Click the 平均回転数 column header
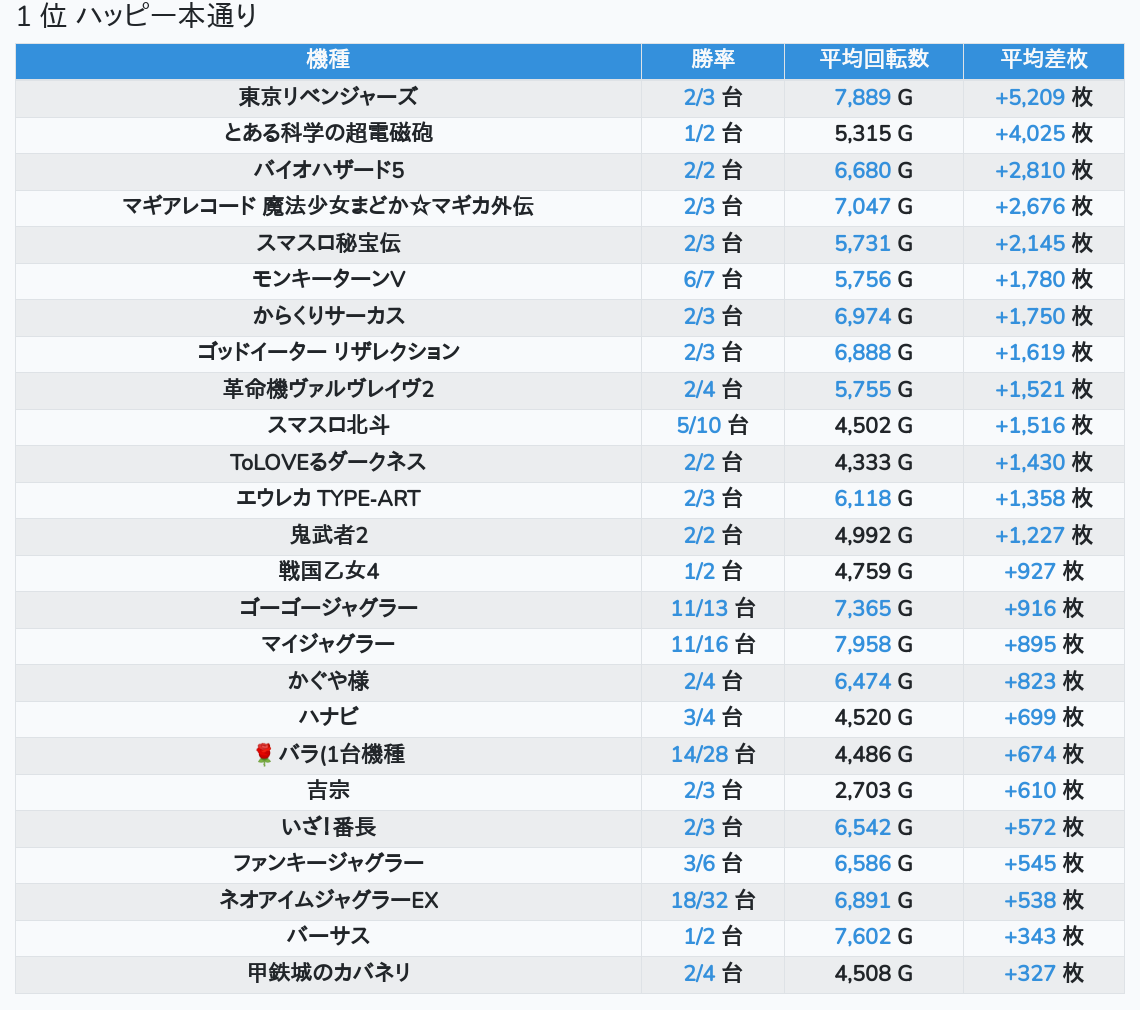Image resolution: width=1140 pixels, height=1010 pixels. (873, 60)
